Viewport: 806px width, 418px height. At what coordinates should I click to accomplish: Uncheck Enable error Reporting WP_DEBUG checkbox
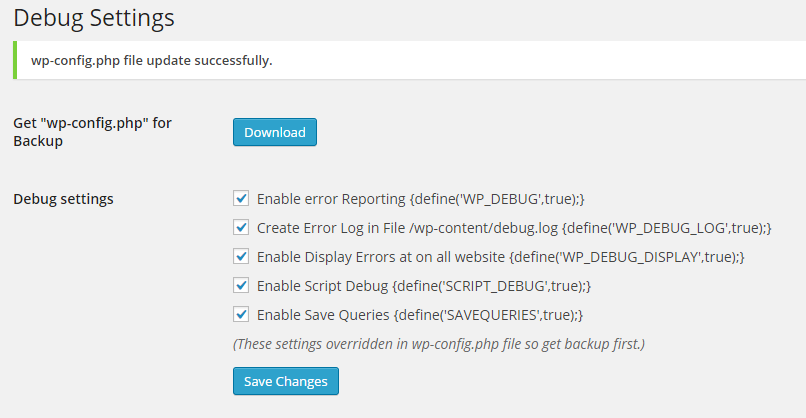pyautogui.click(x=241, y=198)
